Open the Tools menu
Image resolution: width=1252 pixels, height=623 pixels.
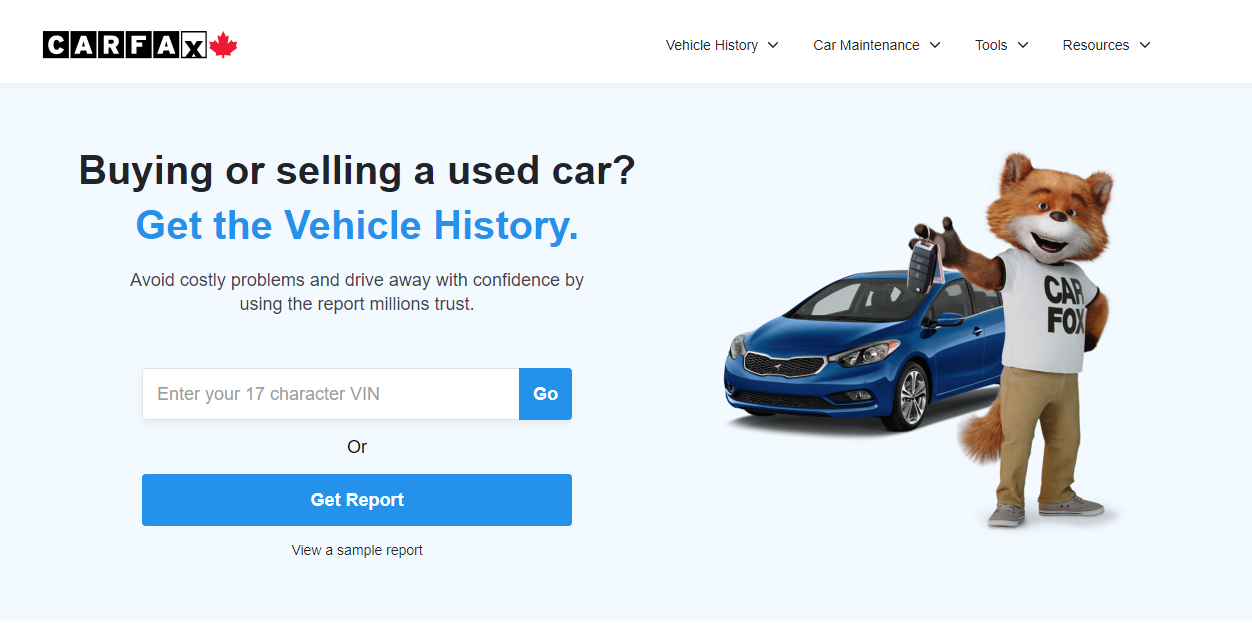click(991, 45)
